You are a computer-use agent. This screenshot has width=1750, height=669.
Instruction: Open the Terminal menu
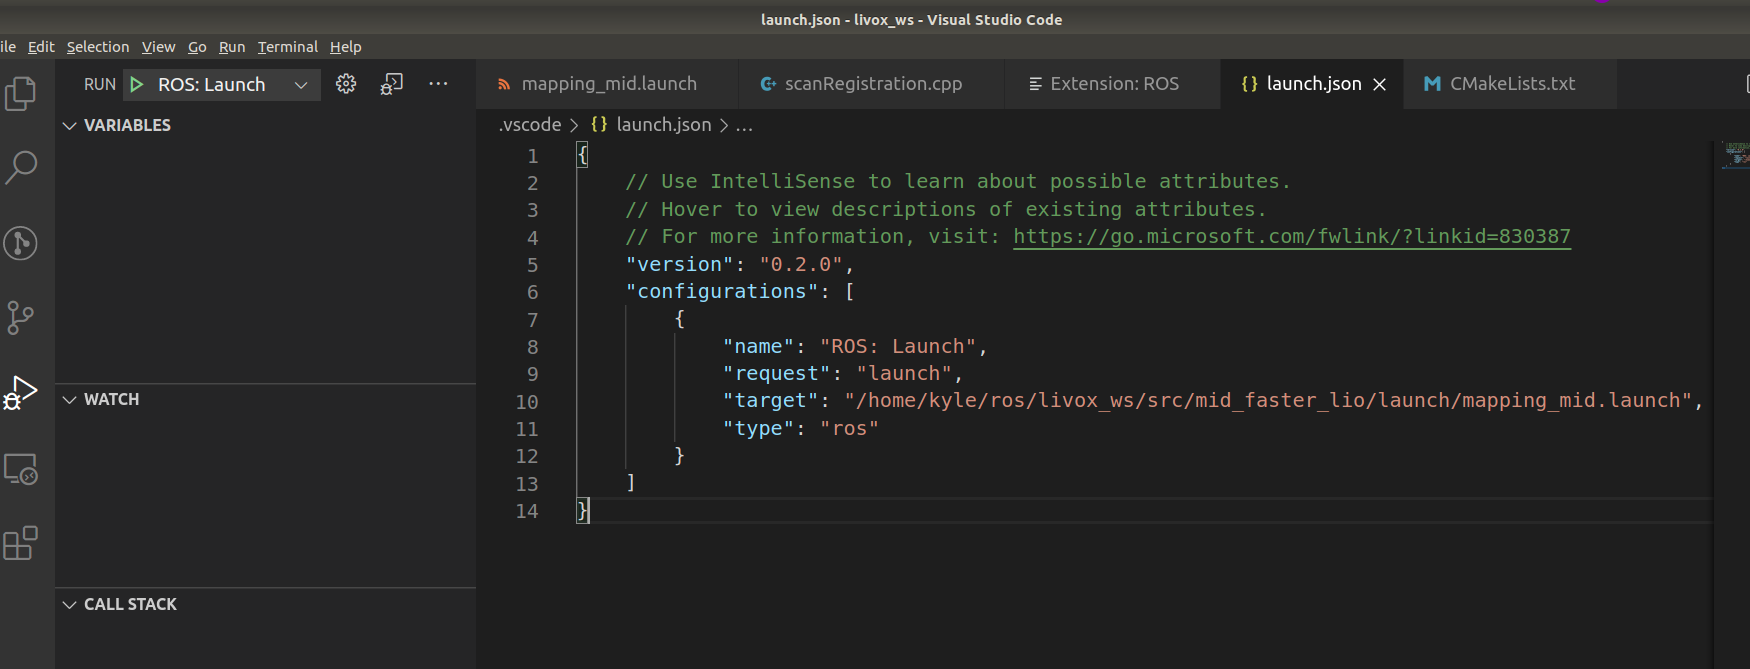pyautogui.click(x=288, y=47)
